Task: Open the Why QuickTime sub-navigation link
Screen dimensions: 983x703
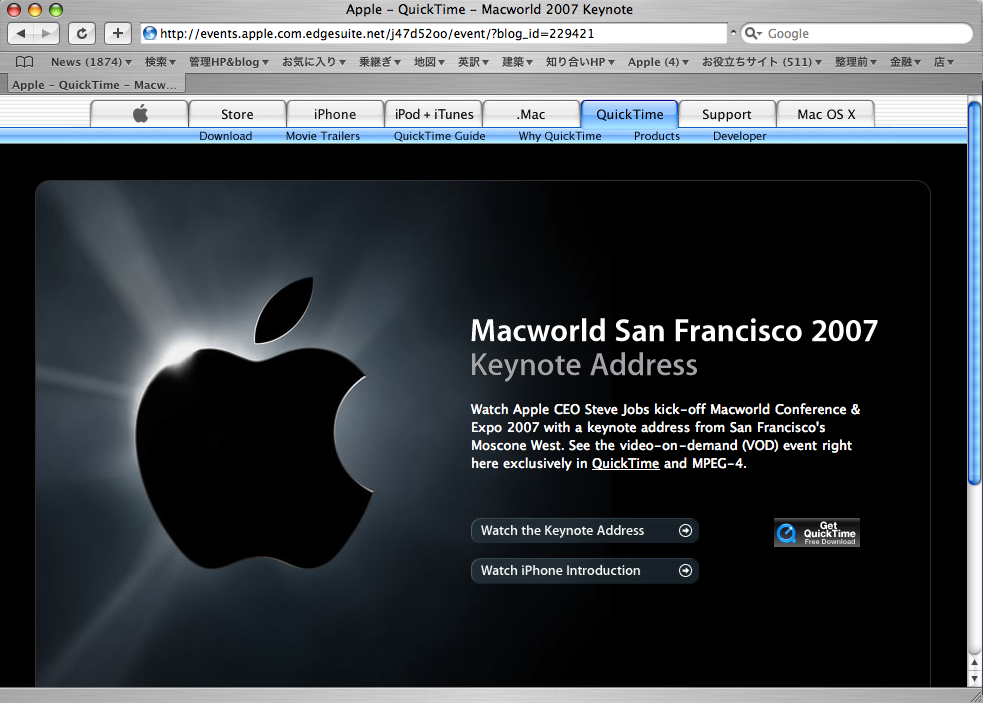Action: [x=560, y=135]
